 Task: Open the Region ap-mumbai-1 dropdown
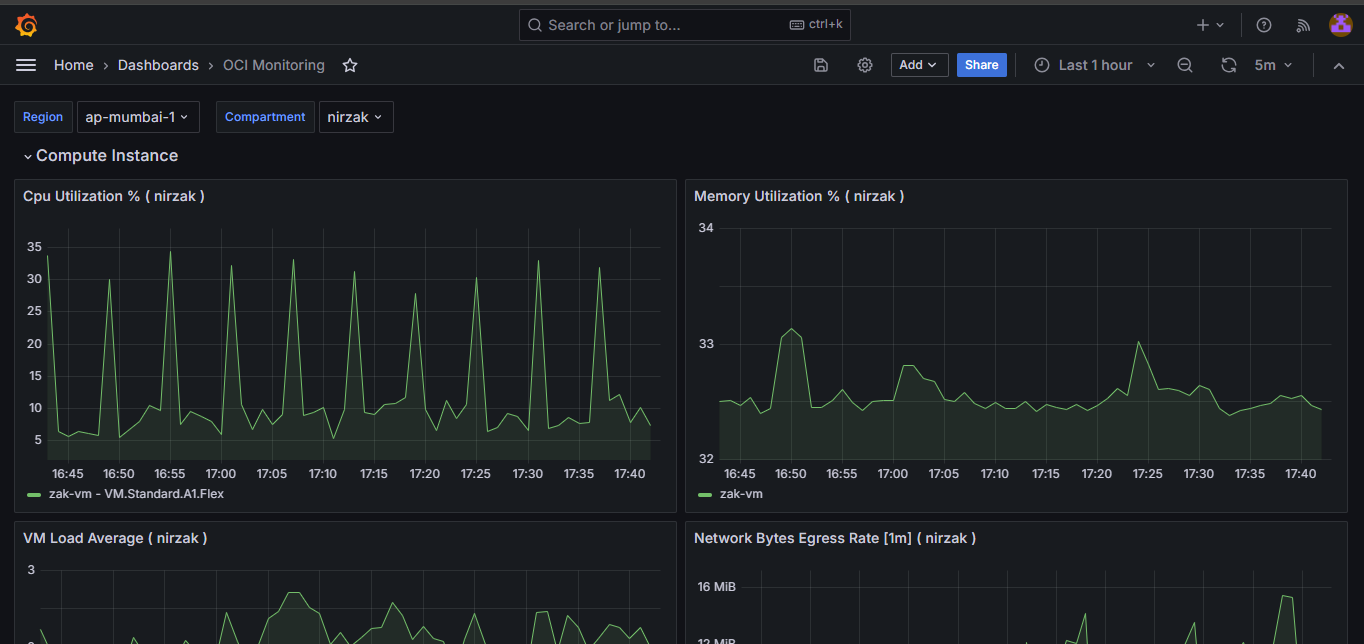(x=138, y=117)
